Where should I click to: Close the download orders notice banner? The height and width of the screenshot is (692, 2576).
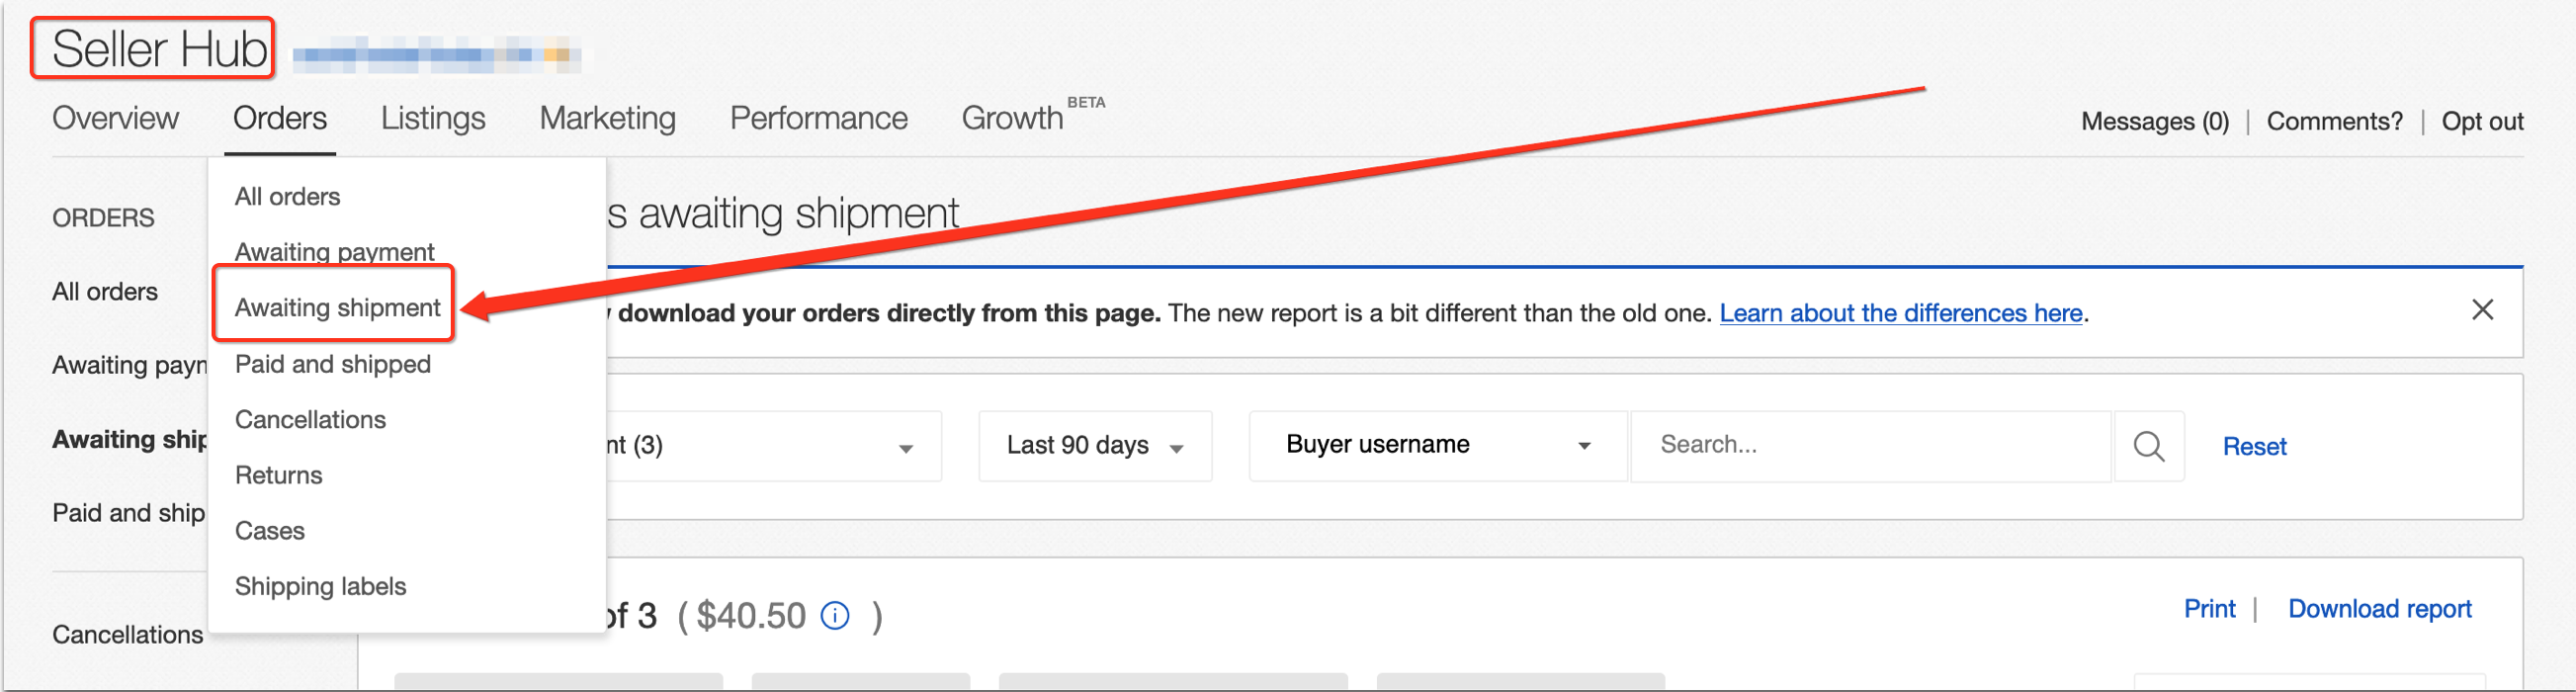tap(2482, 310)
